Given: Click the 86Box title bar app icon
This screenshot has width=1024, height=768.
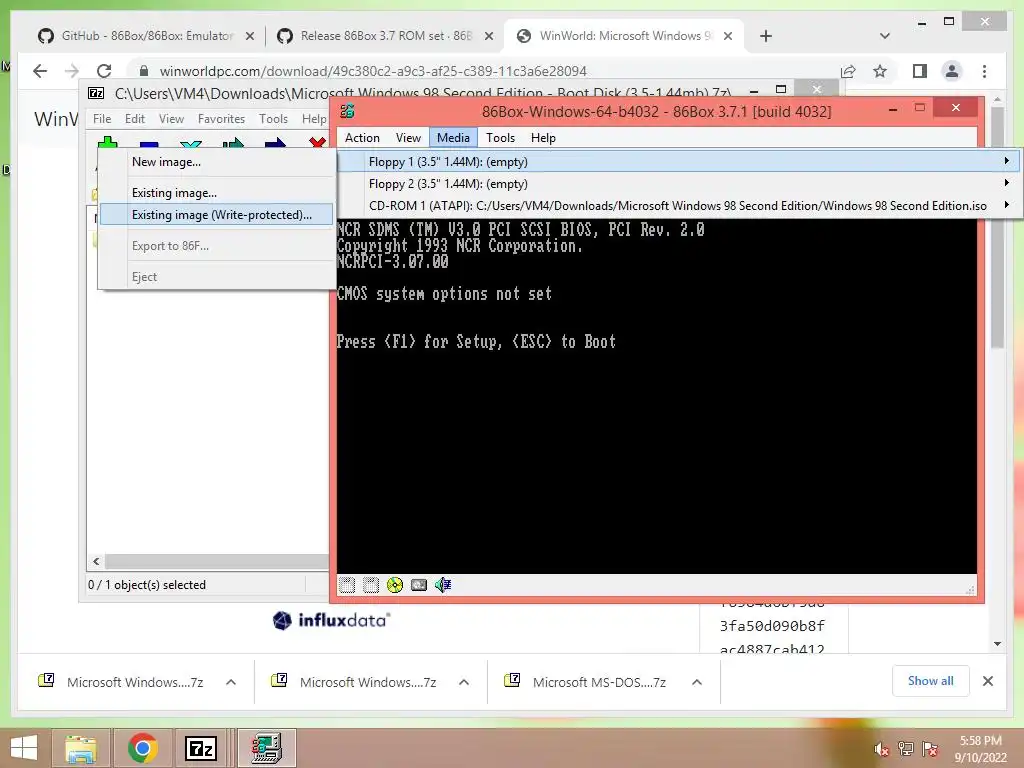Looking at the screenshot, I should 347,111.
